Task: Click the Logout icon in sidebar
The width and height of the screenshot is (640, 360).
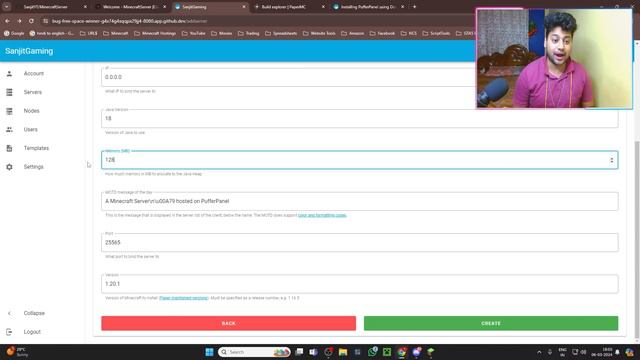Action: [9, 332]
